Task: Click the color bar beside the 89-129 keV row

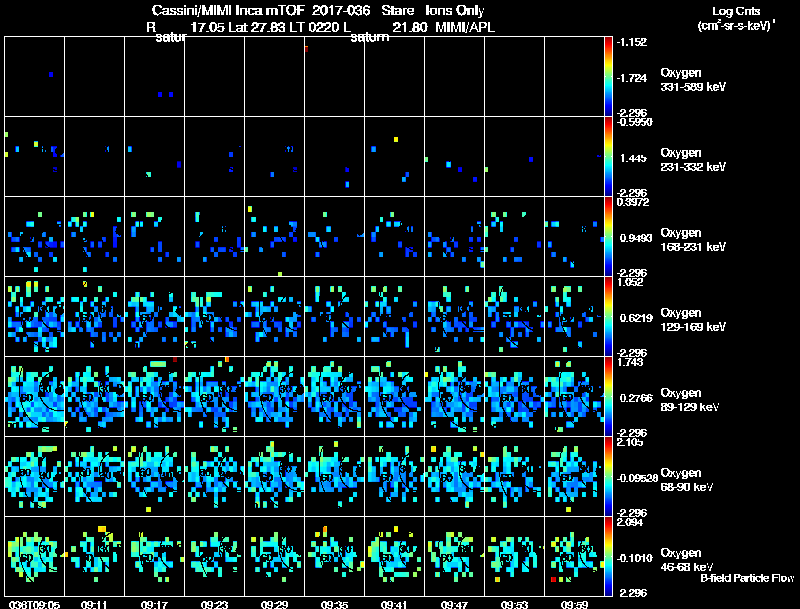Action: [608, 396]
